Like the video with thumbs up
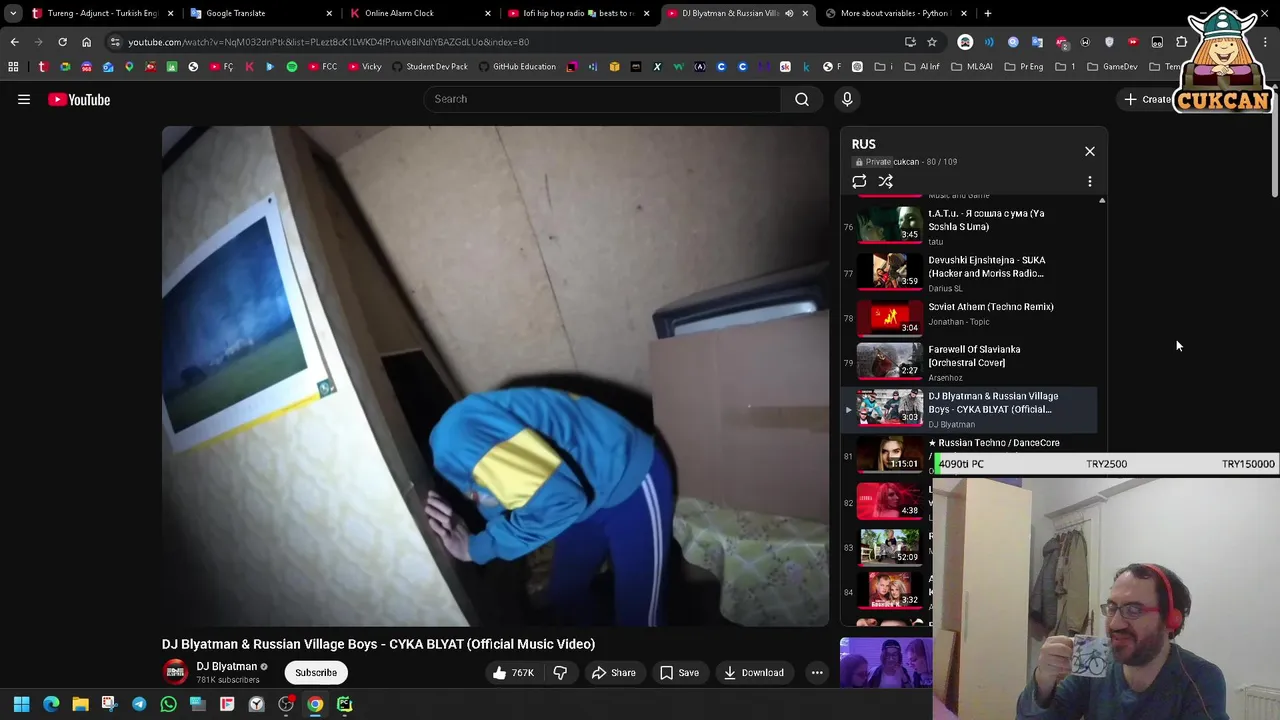This screenshot has height=720, width=1280. coord(513,673)
